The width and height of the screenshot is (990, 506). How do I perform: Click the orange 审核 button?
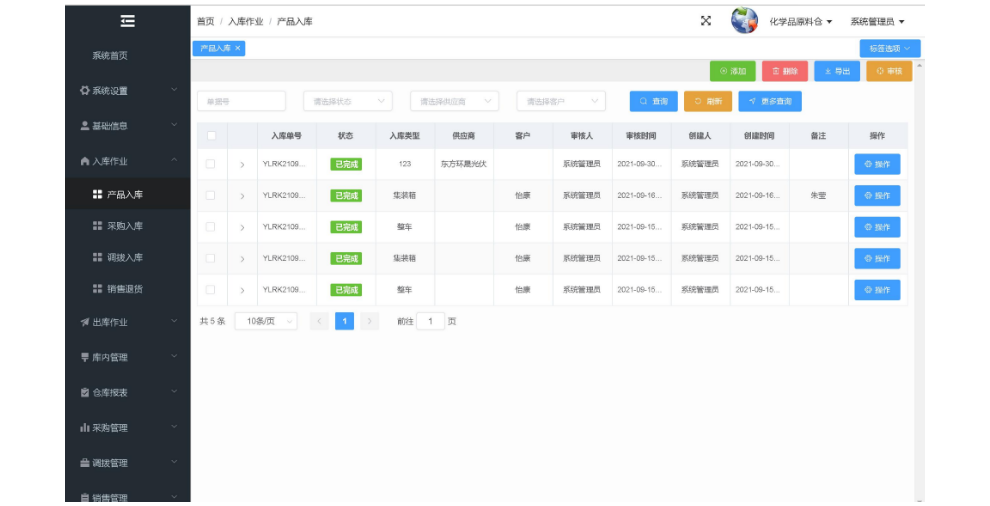coord(889,71)
